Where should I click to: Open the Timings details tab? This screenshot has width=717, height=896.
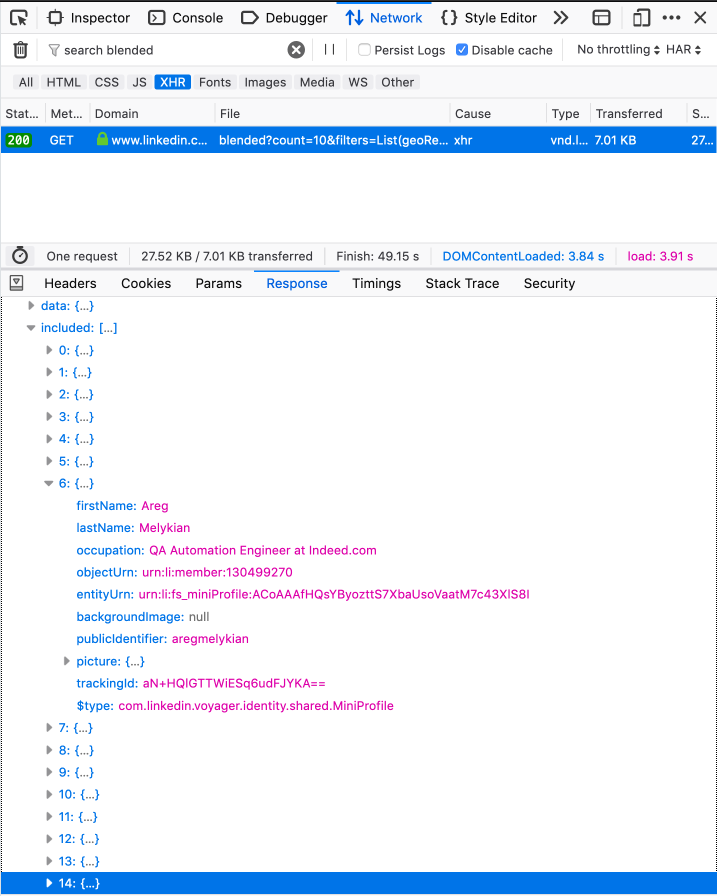376,283
